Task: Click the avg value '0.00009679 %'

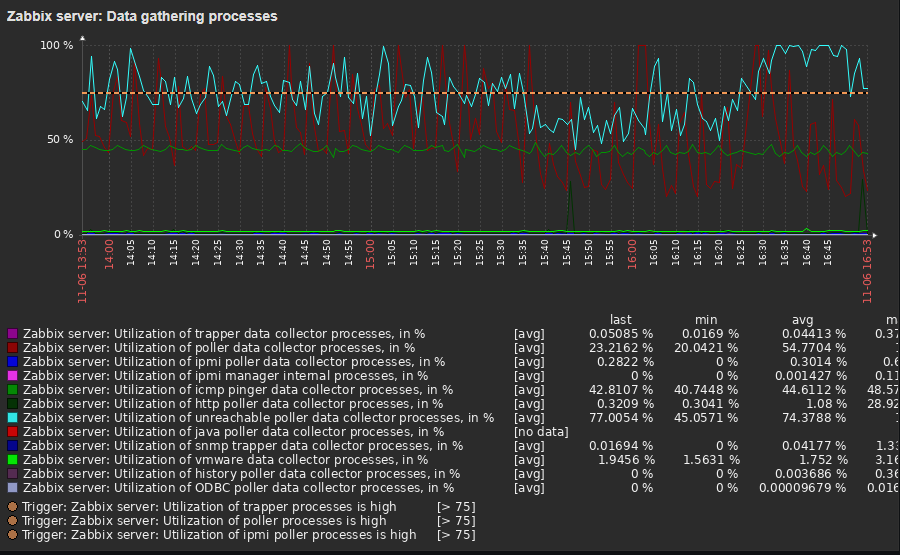Action: (802, 488)
